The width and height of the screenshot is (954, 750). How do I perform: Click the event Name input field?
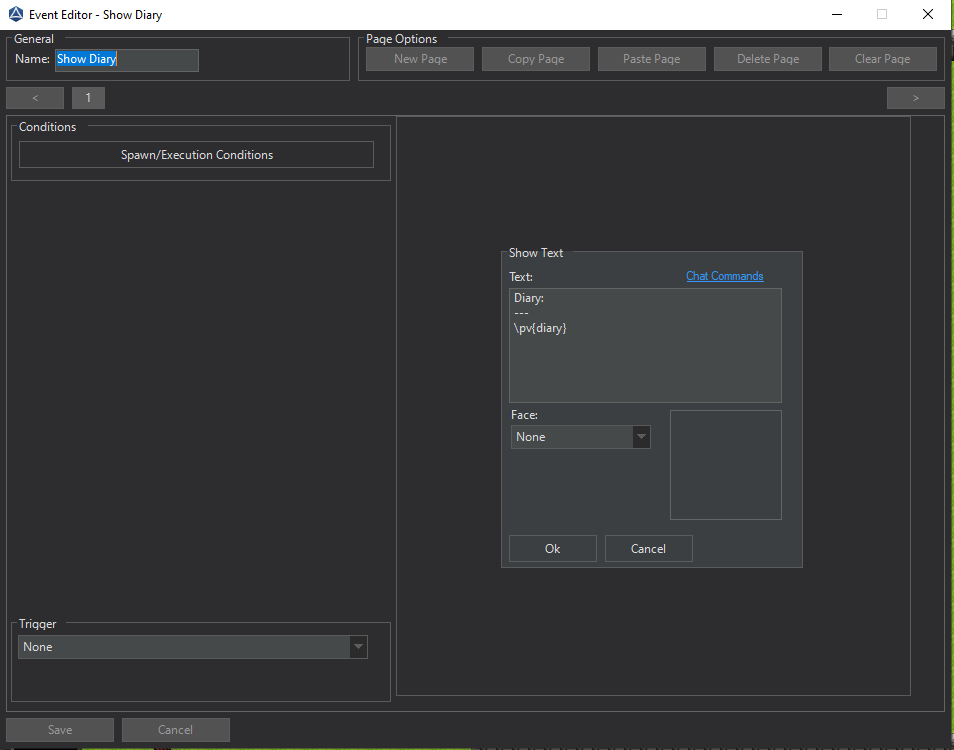click(x=127, y=60)
